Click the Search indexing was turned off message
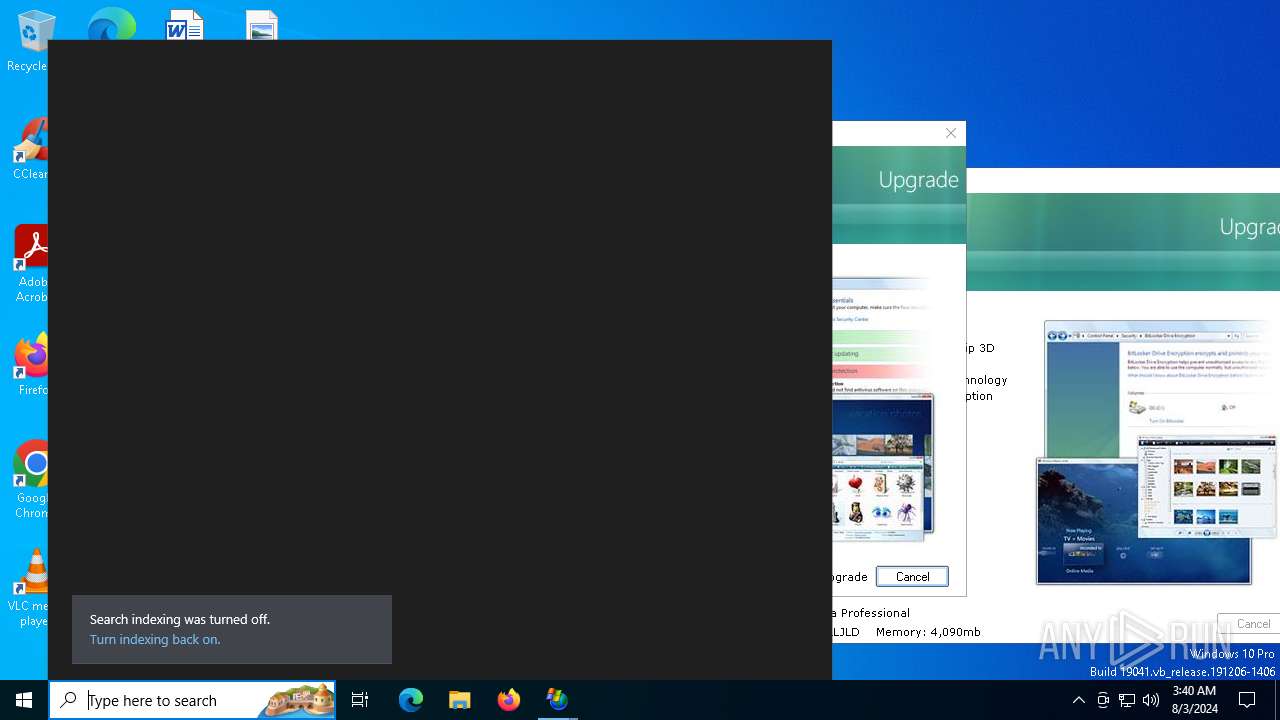1280x720 pixels. [180, 620]
